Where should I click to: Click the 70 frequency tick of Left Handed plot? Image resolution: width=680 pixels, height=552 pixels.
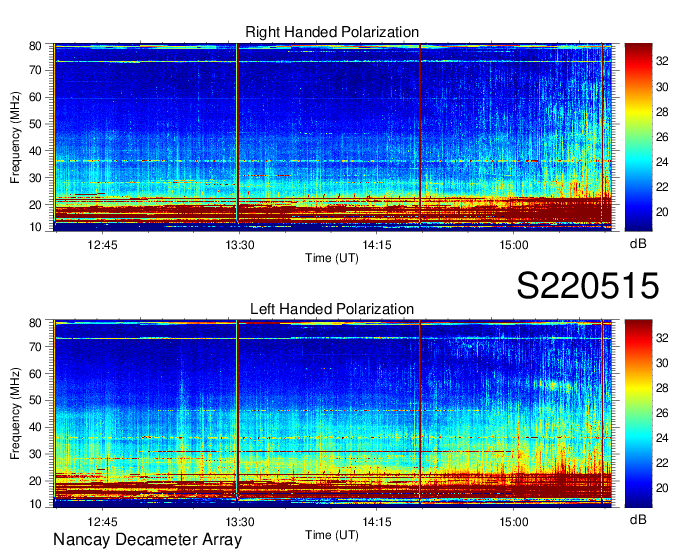tap(35, 346)
